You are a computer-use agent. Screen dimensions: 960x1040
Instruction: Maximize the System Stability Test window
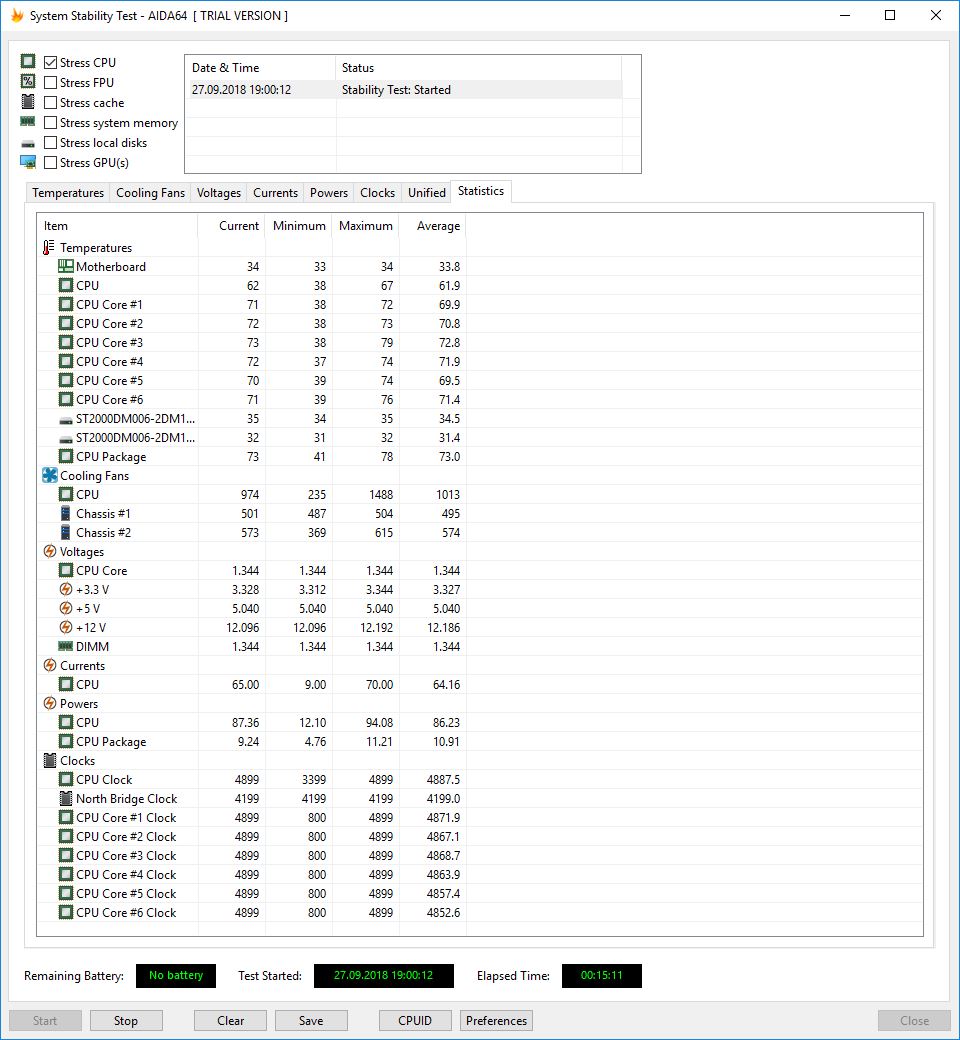click(890, 15)
